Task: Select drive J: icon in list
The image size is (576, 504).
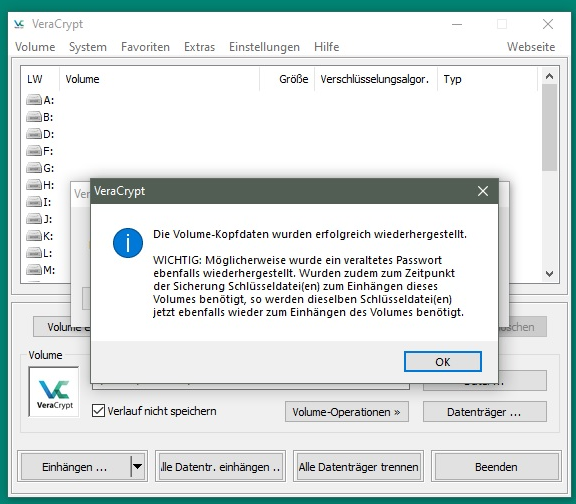Action: coord(34,219)
